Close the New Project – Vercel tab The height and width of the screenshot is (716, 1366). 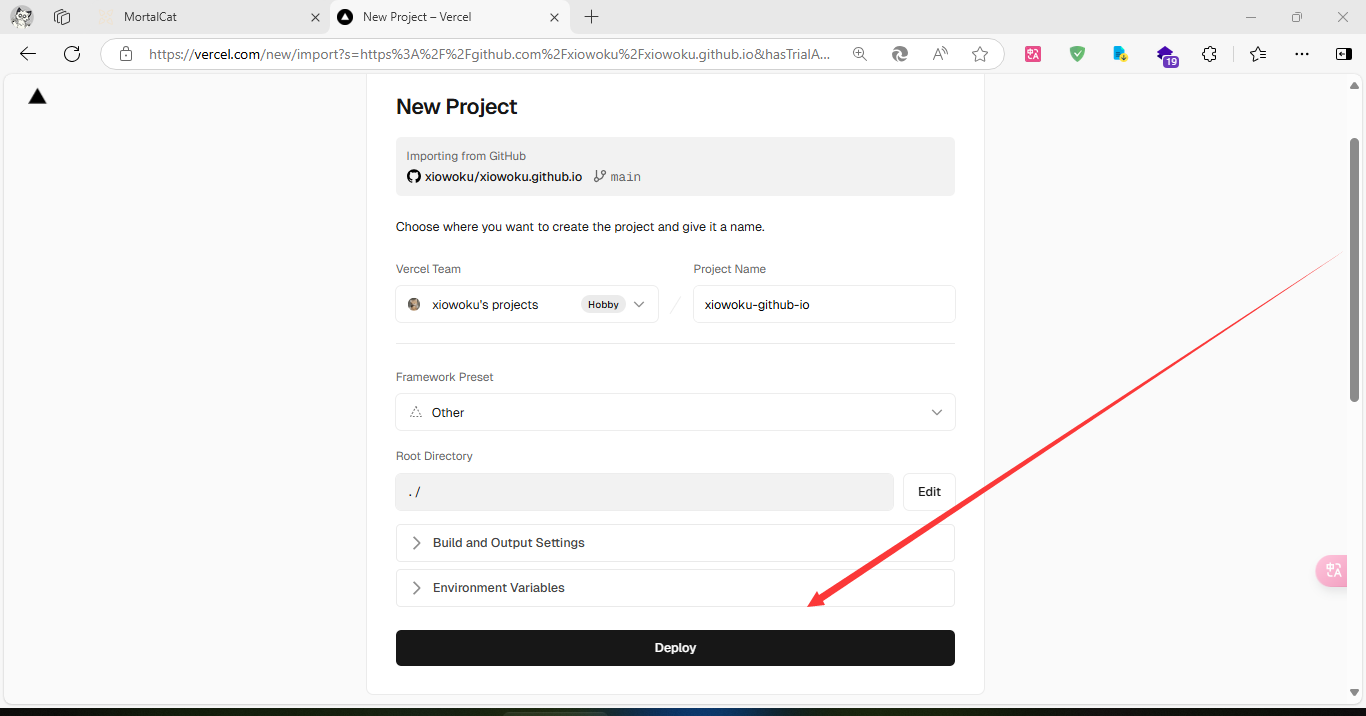[555, 17]
